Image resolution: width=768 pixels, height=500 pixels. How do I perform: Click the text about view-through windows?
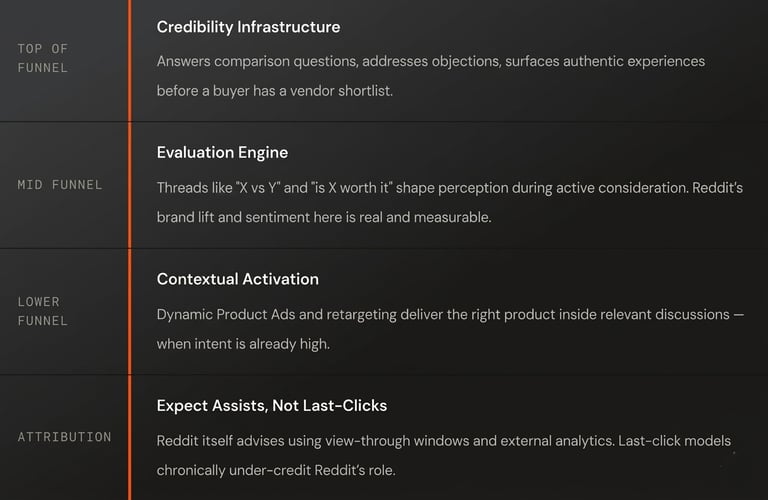click(444, 441)
